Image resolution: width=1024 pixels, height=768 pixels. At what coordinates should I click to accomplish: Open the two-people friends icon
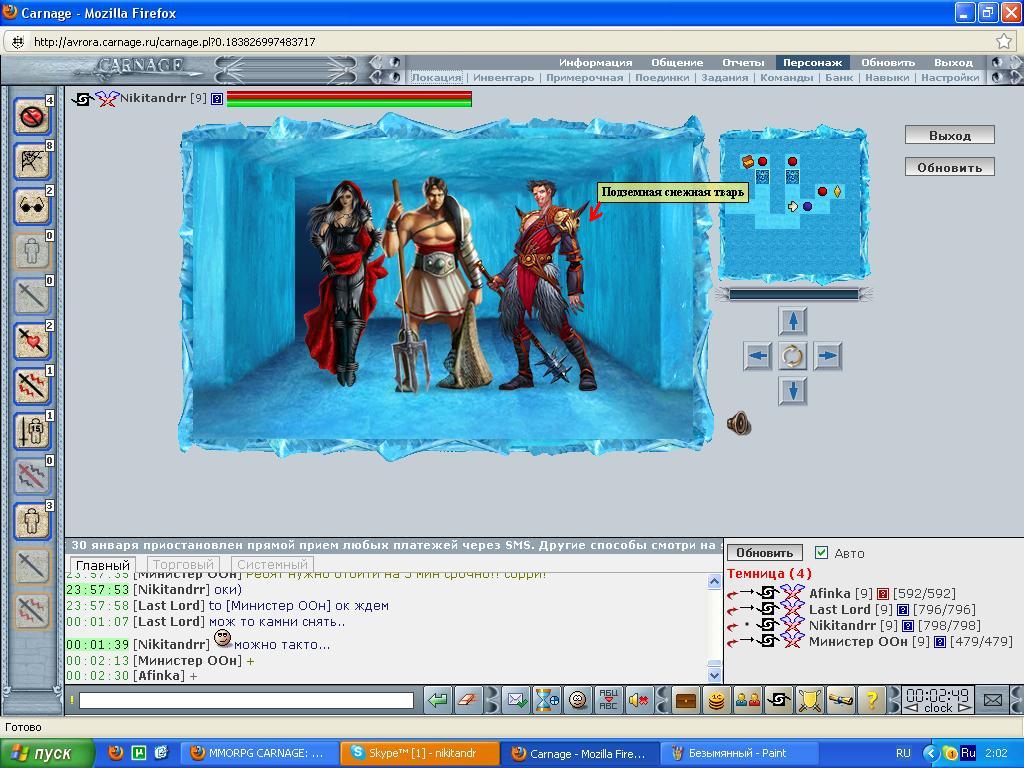(x=747, y=701)
